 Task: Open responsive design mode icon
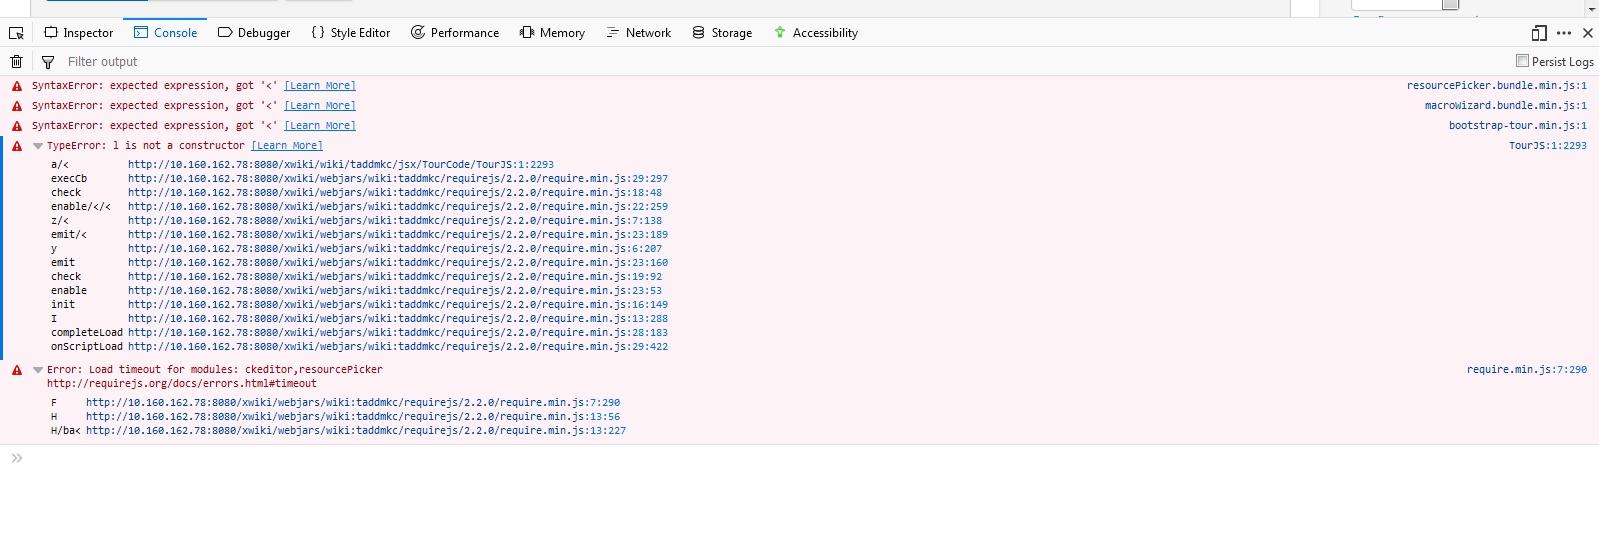point(1539,33)
